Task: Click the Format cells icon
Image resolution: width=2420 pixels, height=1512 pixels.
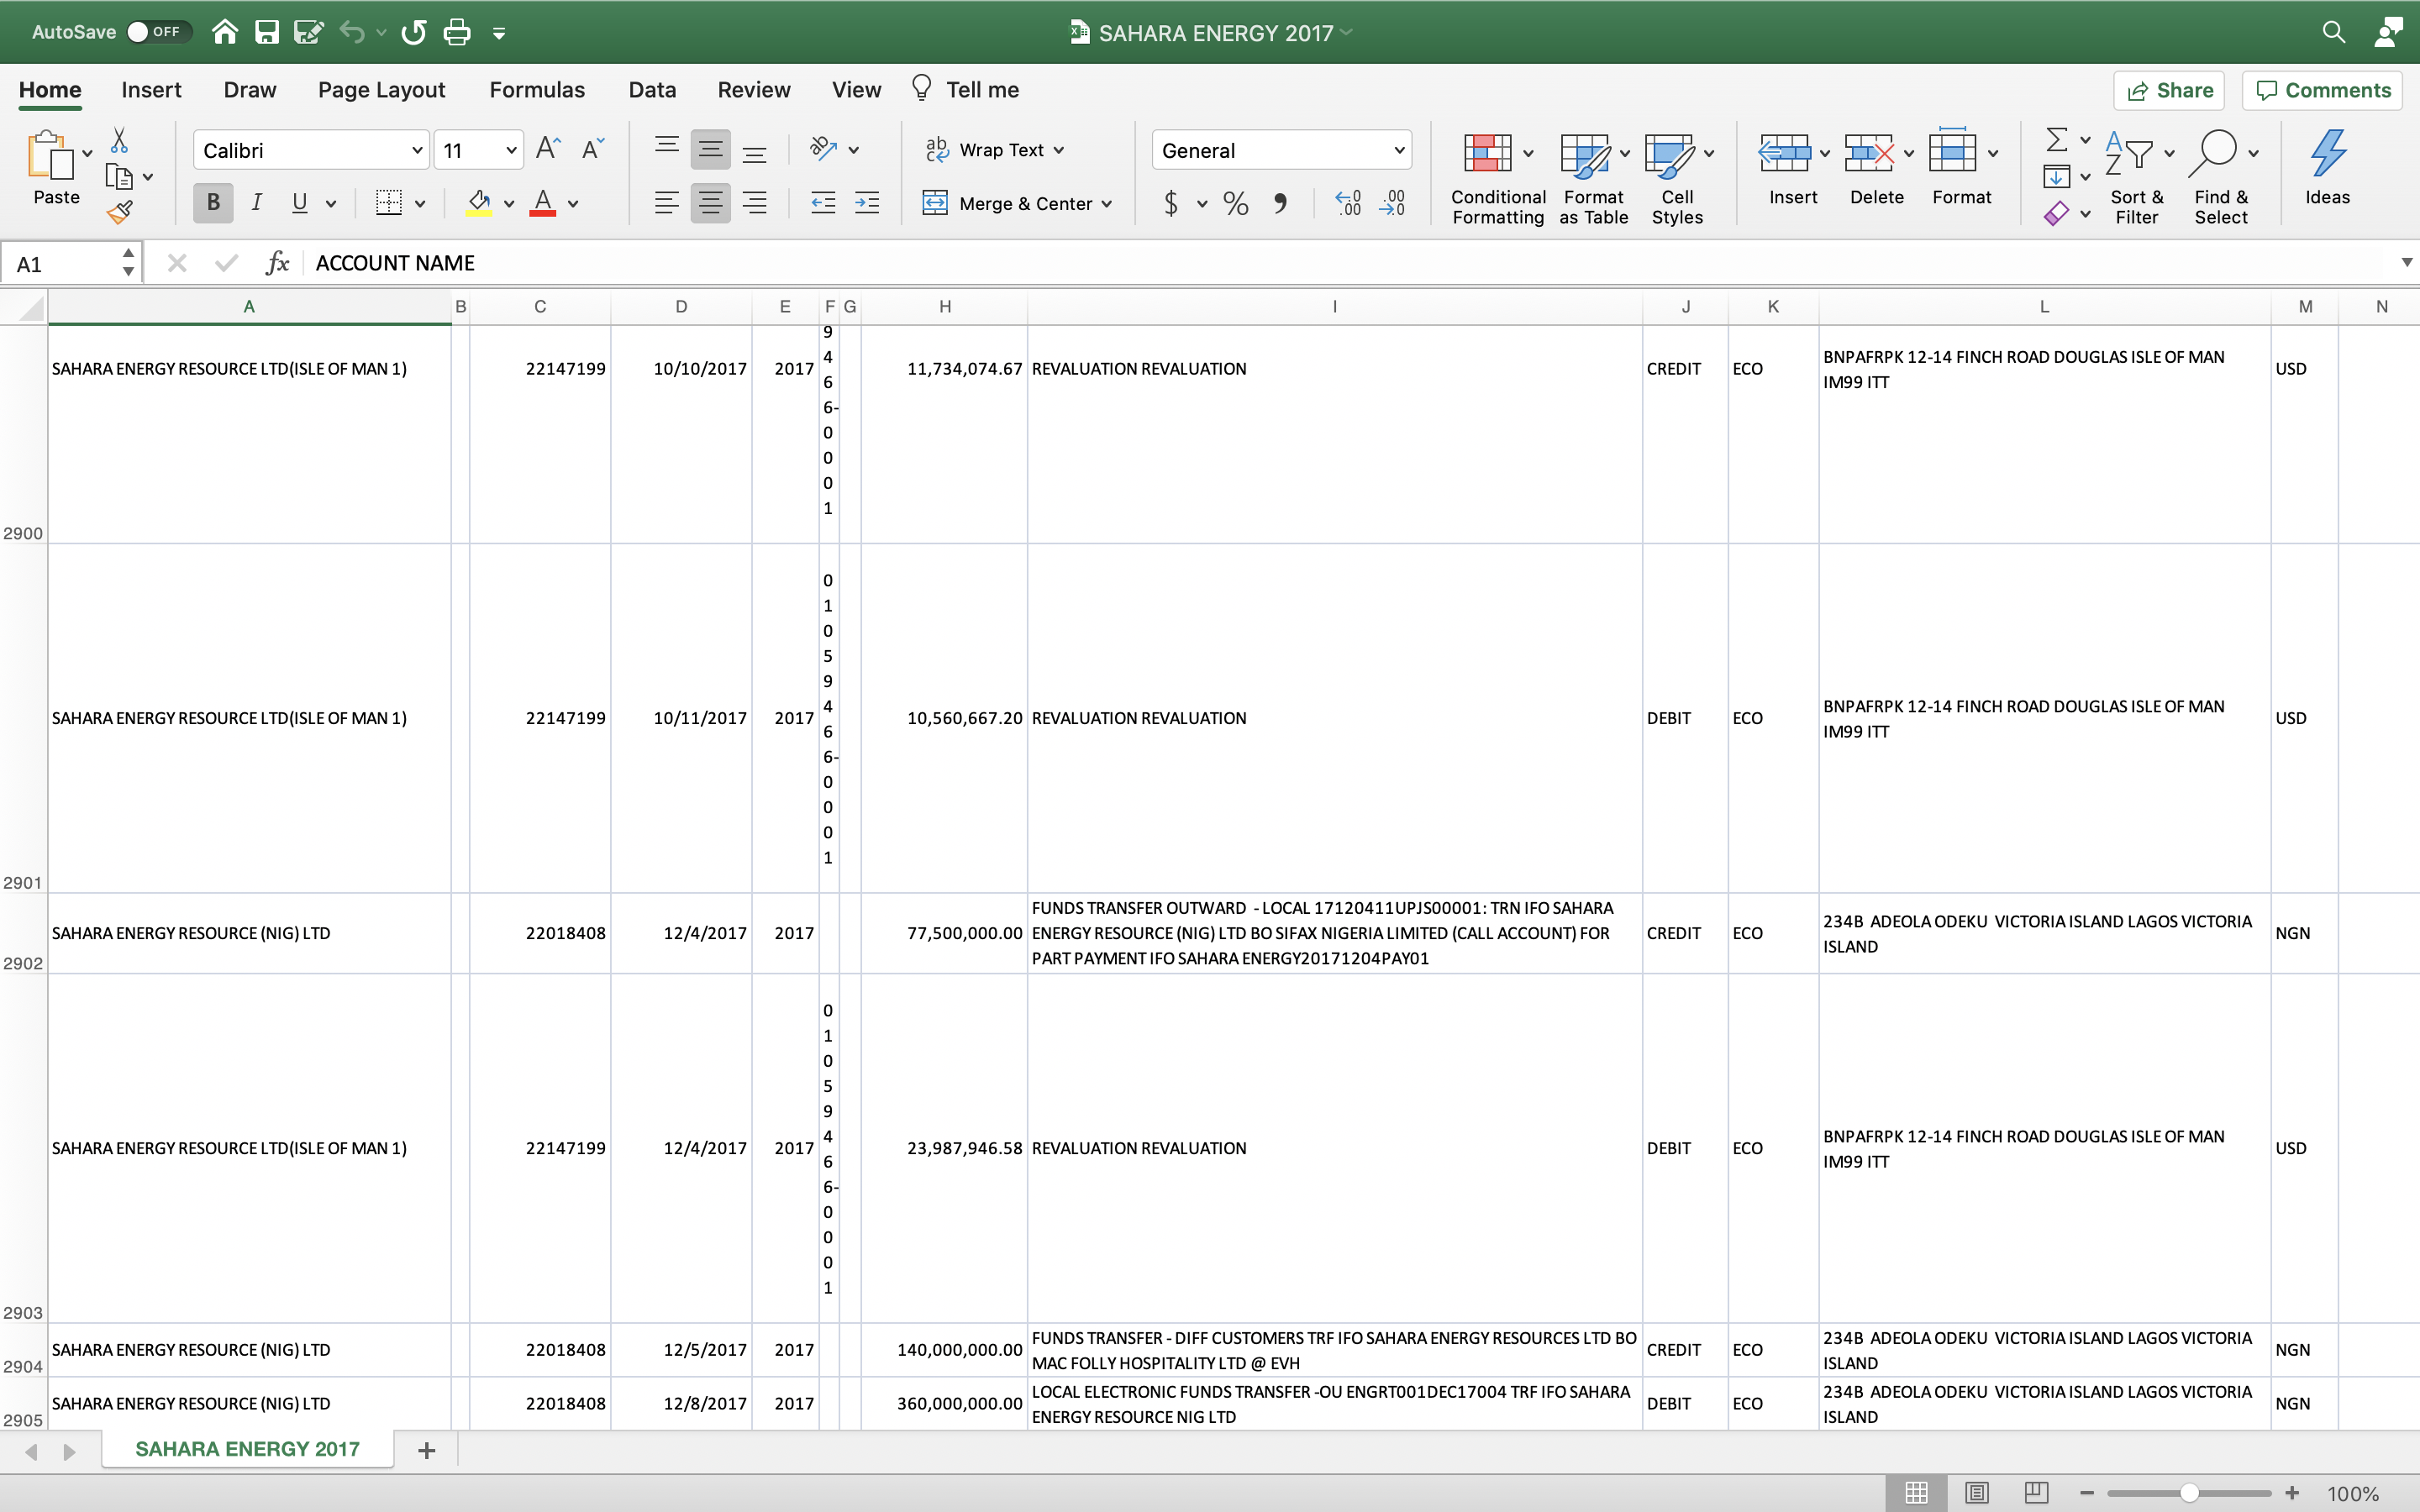Action: click(x=1953, y=152)
